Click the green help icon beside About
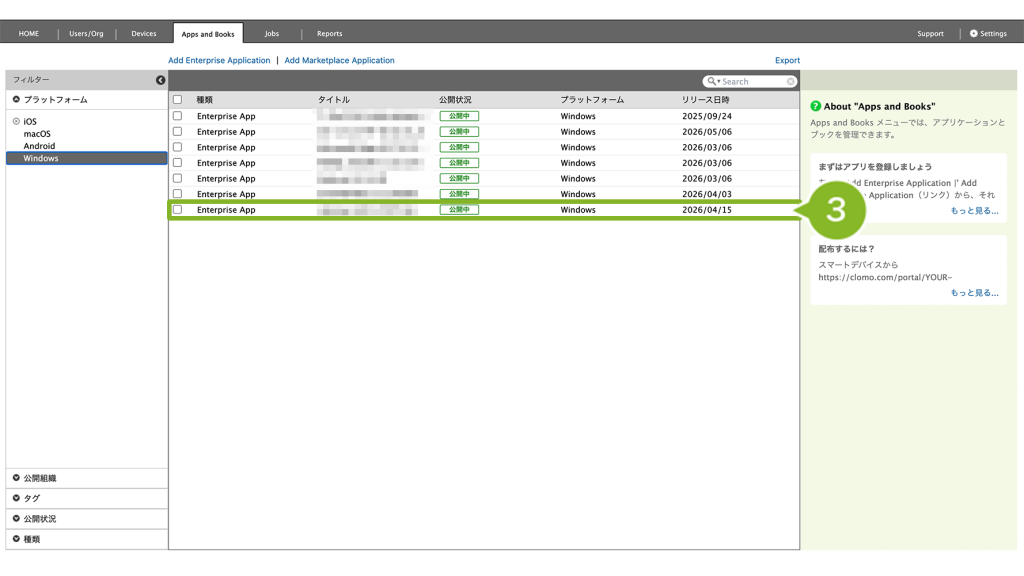The width and height of the screenshot is (1024, 576). click(x=816, y=106)
